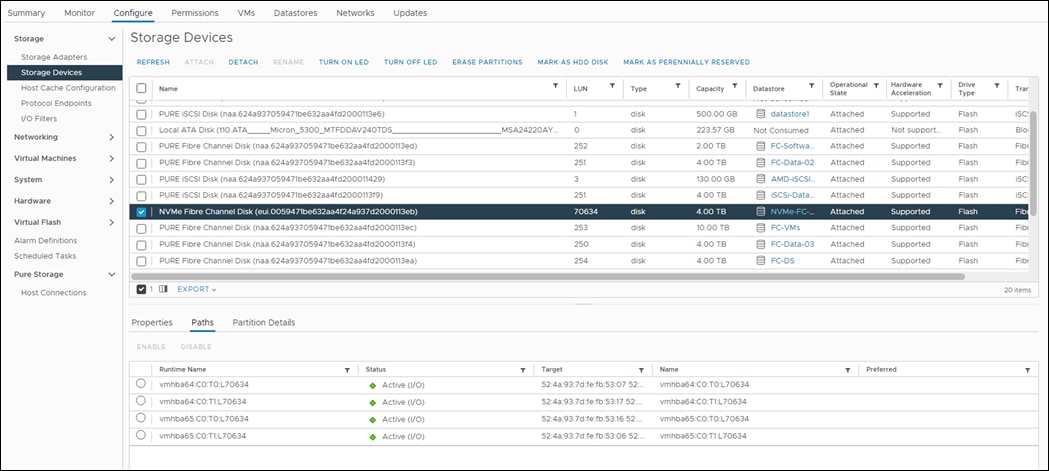
Task: Open filter icon on Hardware Acceleration column
Action: tap(939, 86)
